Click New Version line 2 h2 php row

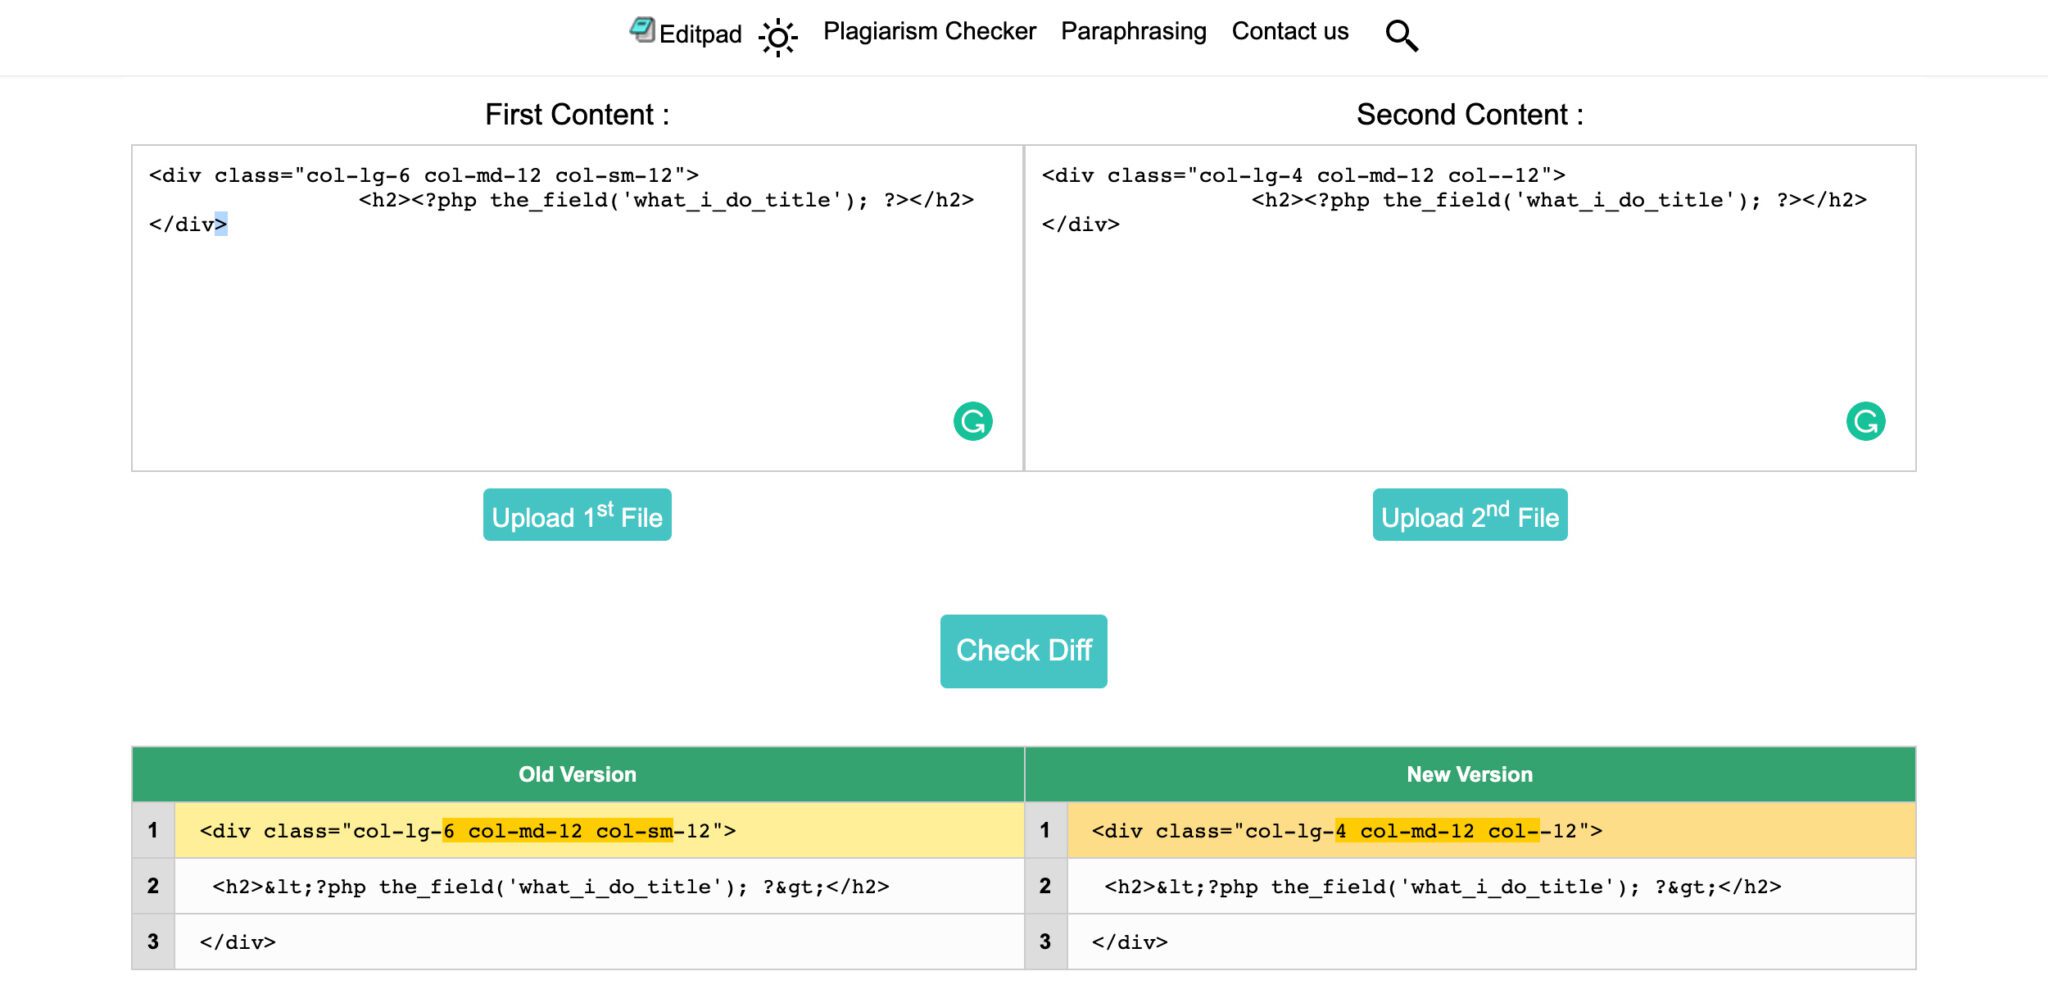[x=1491, y=887]
